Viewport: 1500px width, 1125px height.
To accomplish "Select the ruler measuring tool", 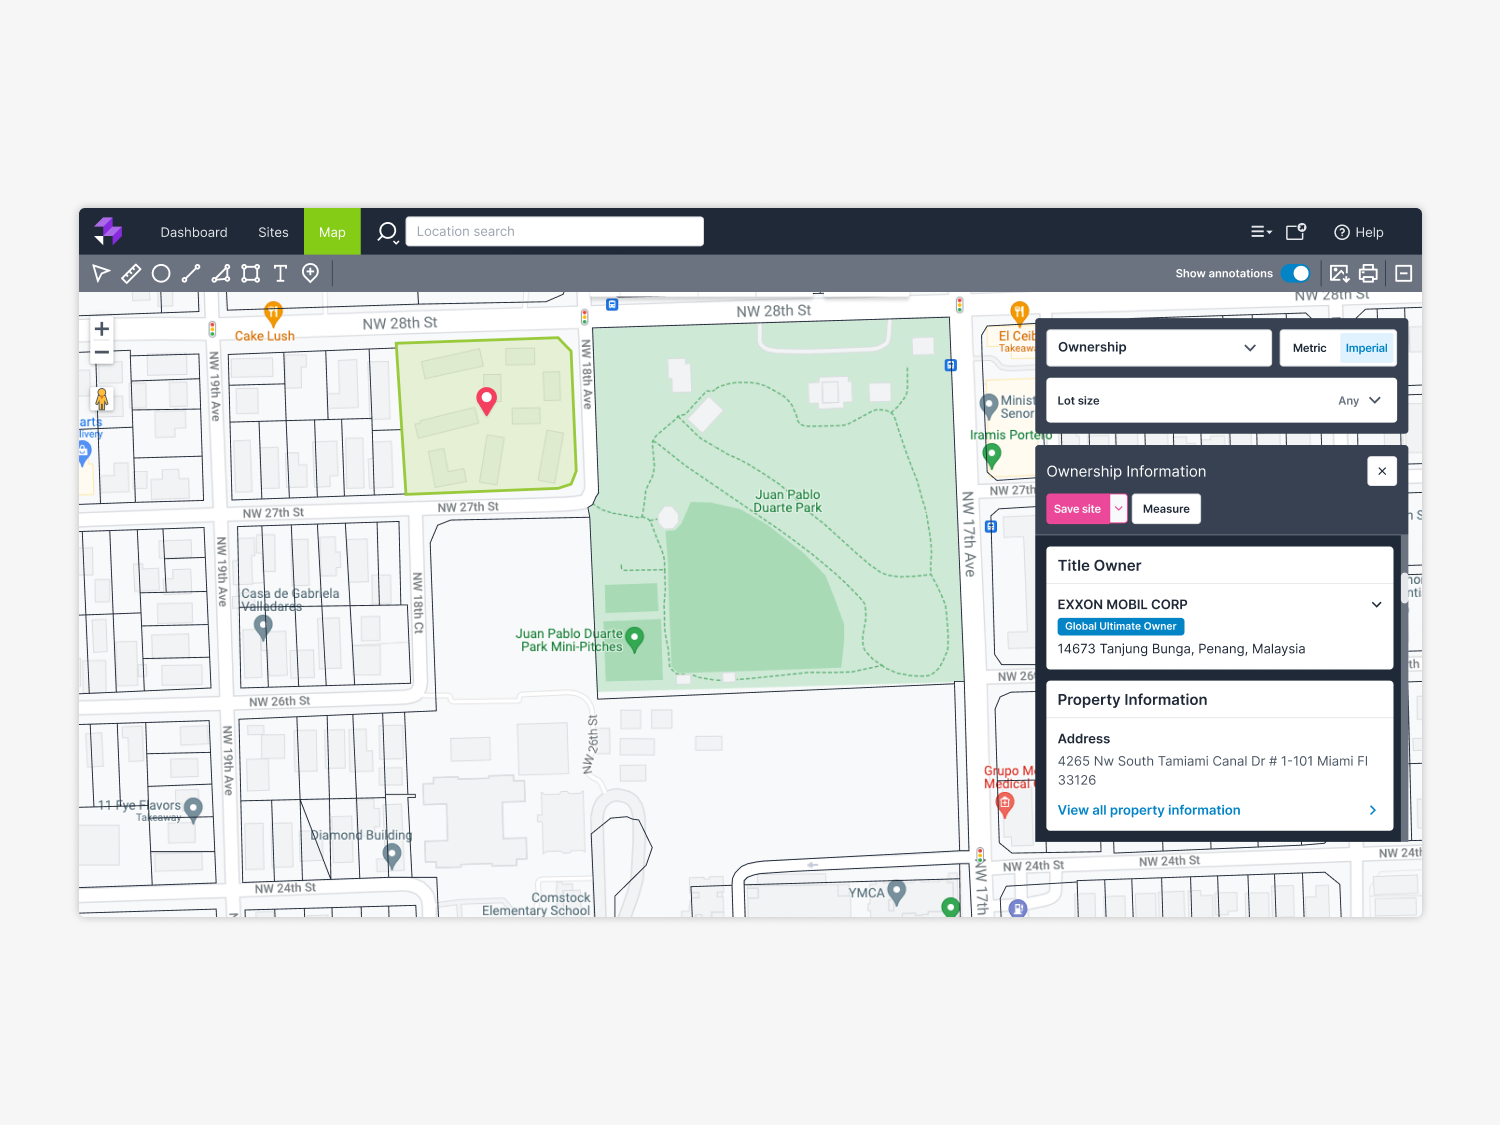I will [x=130, y=272].
